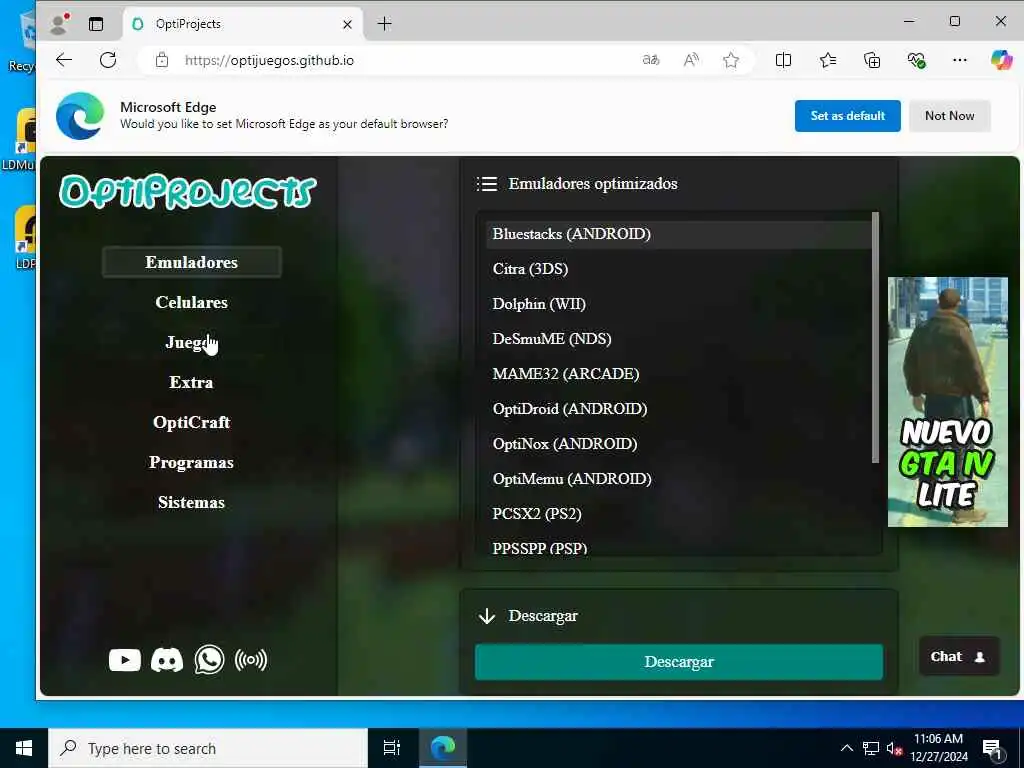Open the Programas section

click(x=191, y=462)
